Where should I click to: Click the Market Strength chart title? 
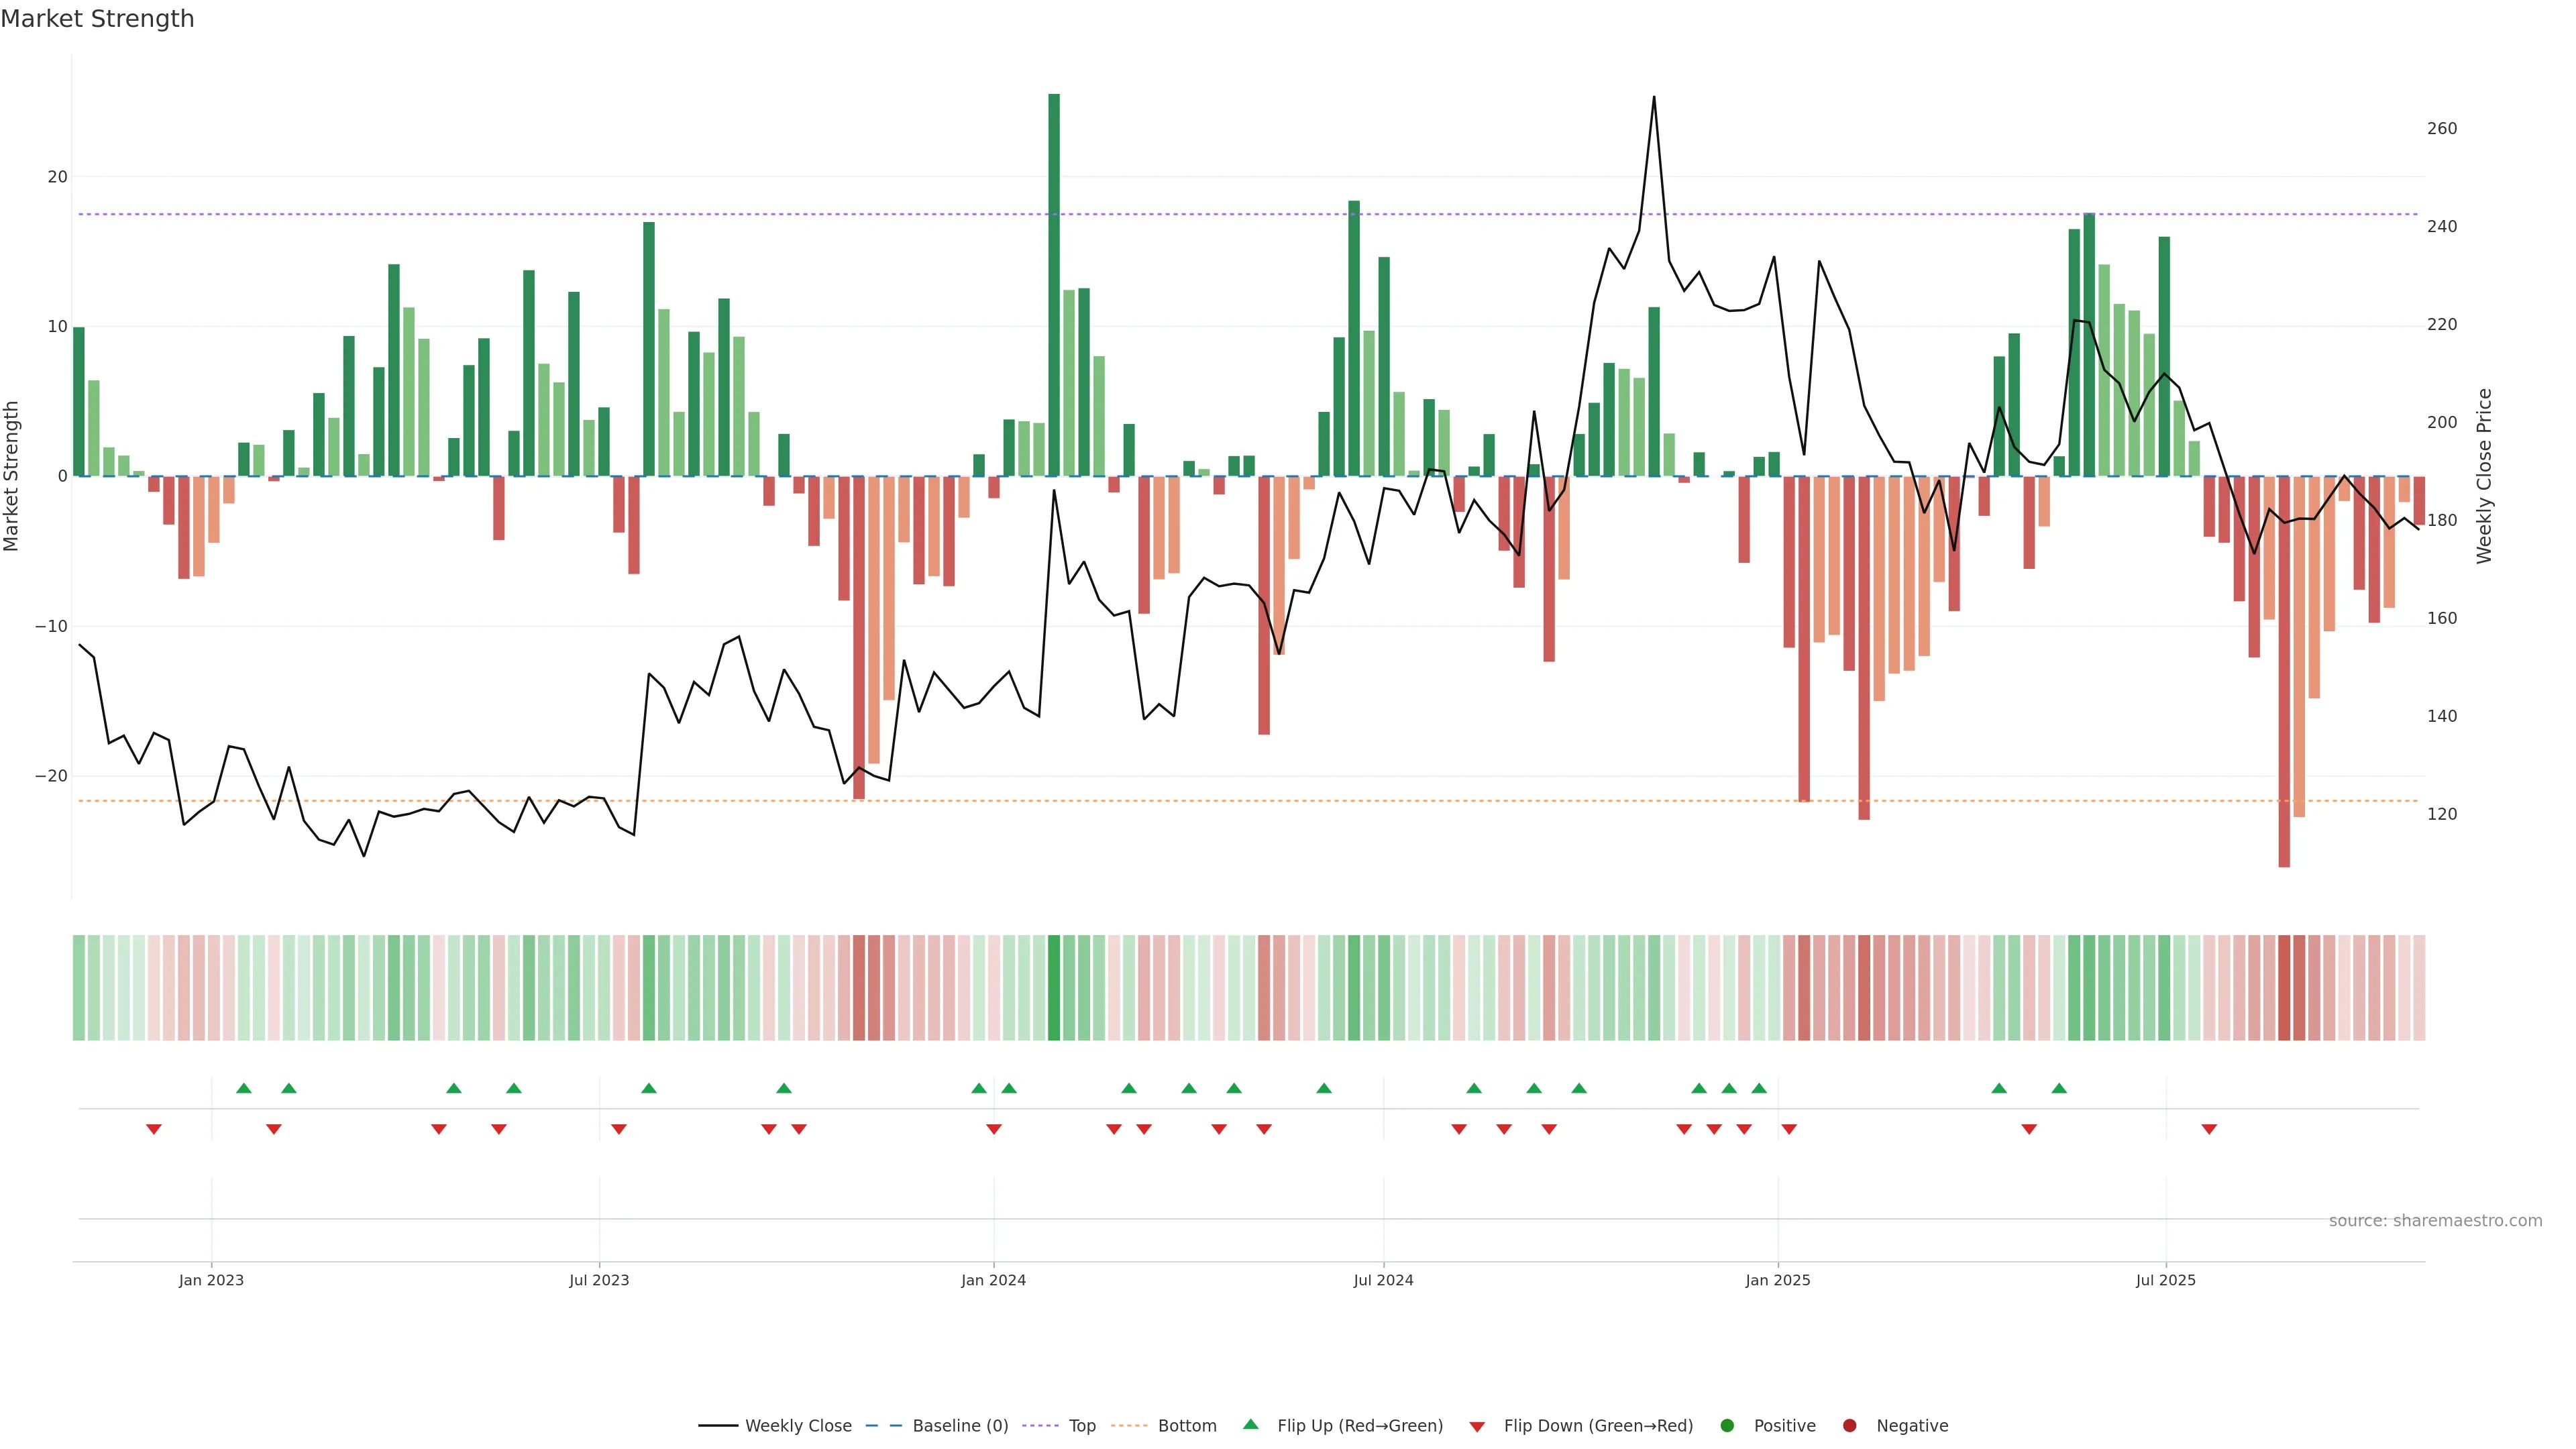97,19
